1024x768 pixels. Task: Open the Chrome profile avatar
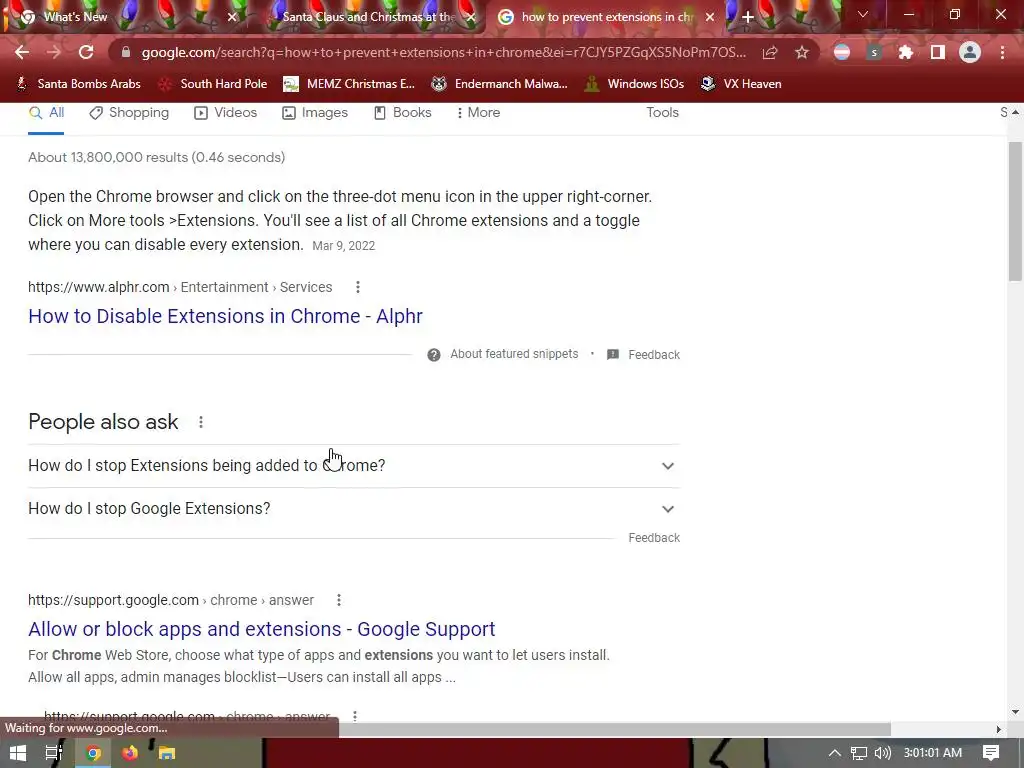[970, 52]
